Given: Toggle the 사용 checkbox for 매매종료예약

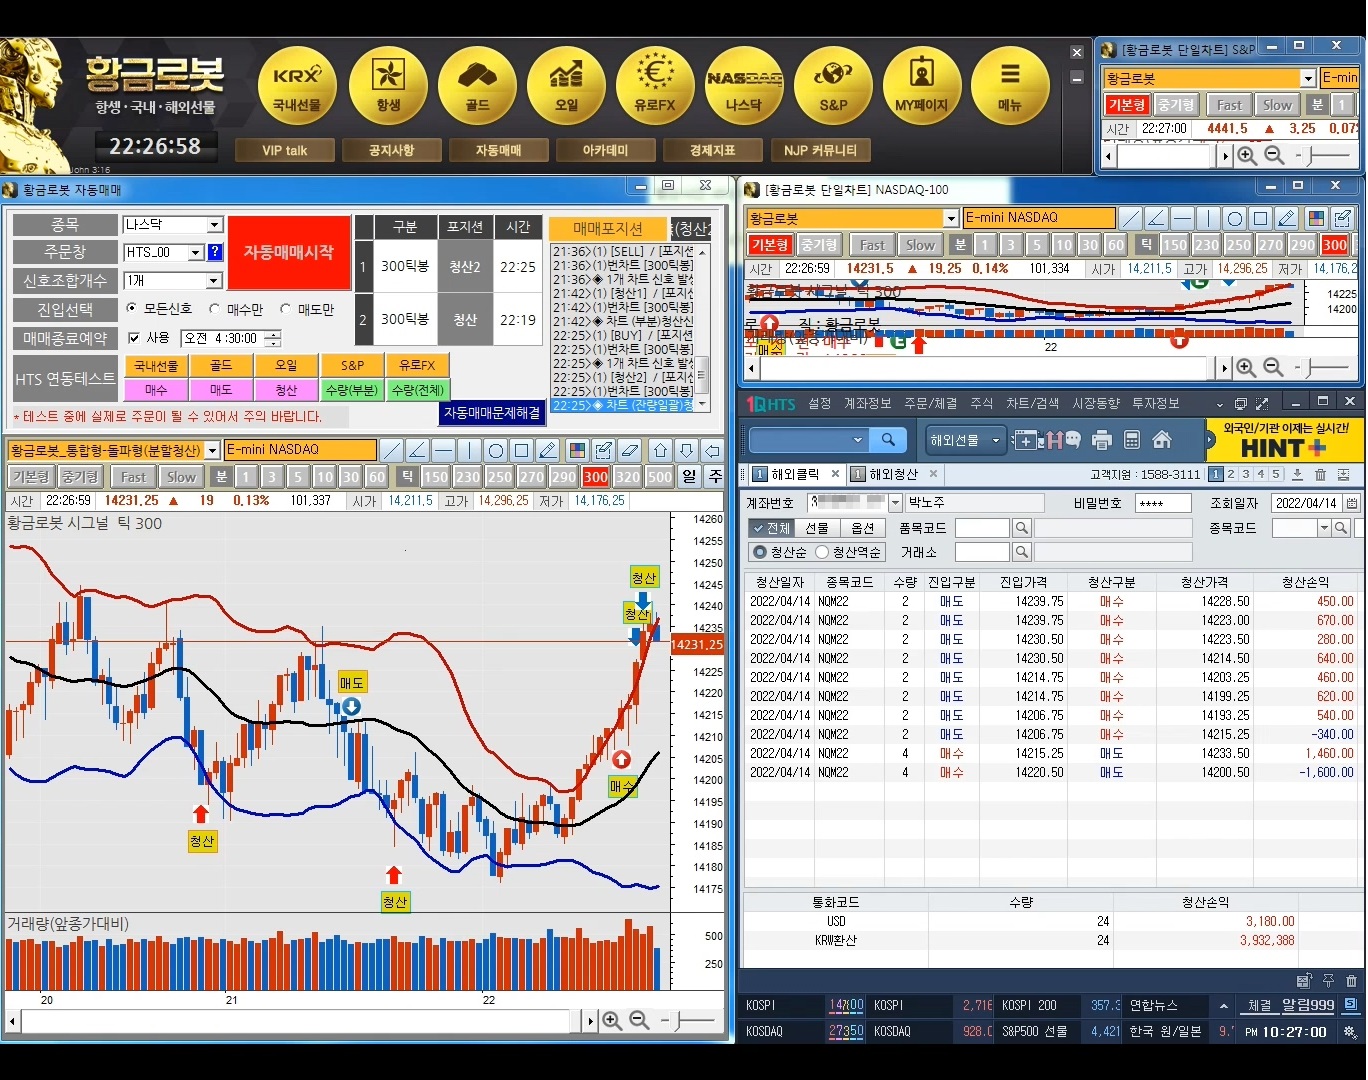Looking at the screenshot, I should tap(134, 338).
